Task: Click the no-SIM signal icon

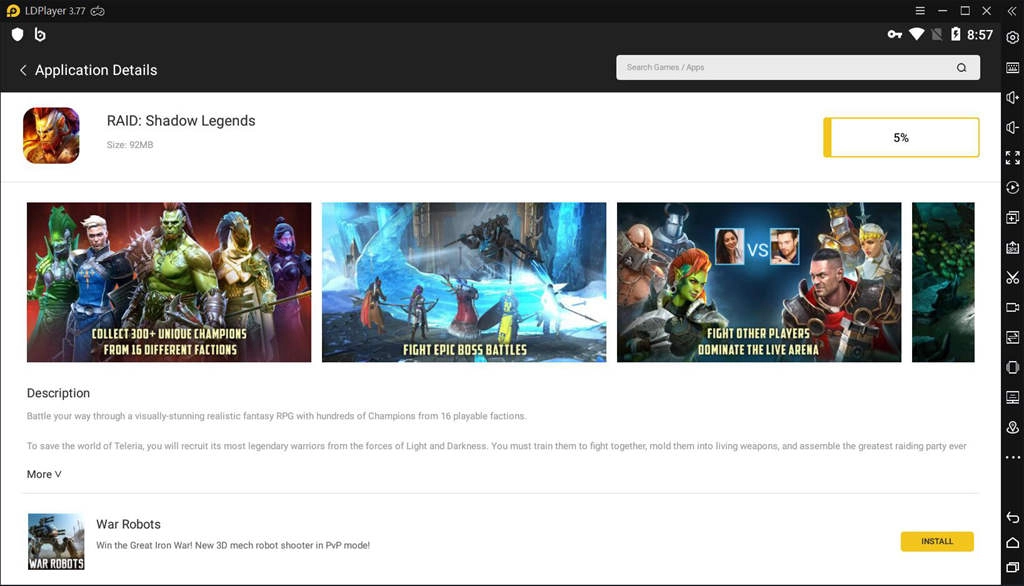Action: [936, 34]
